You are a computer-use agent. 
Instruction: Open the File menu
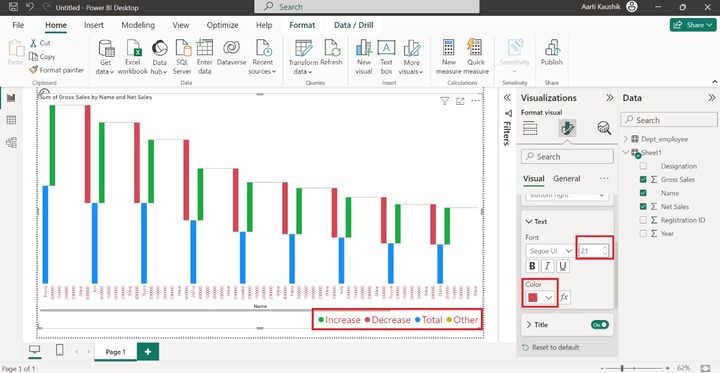coord(18,25)
